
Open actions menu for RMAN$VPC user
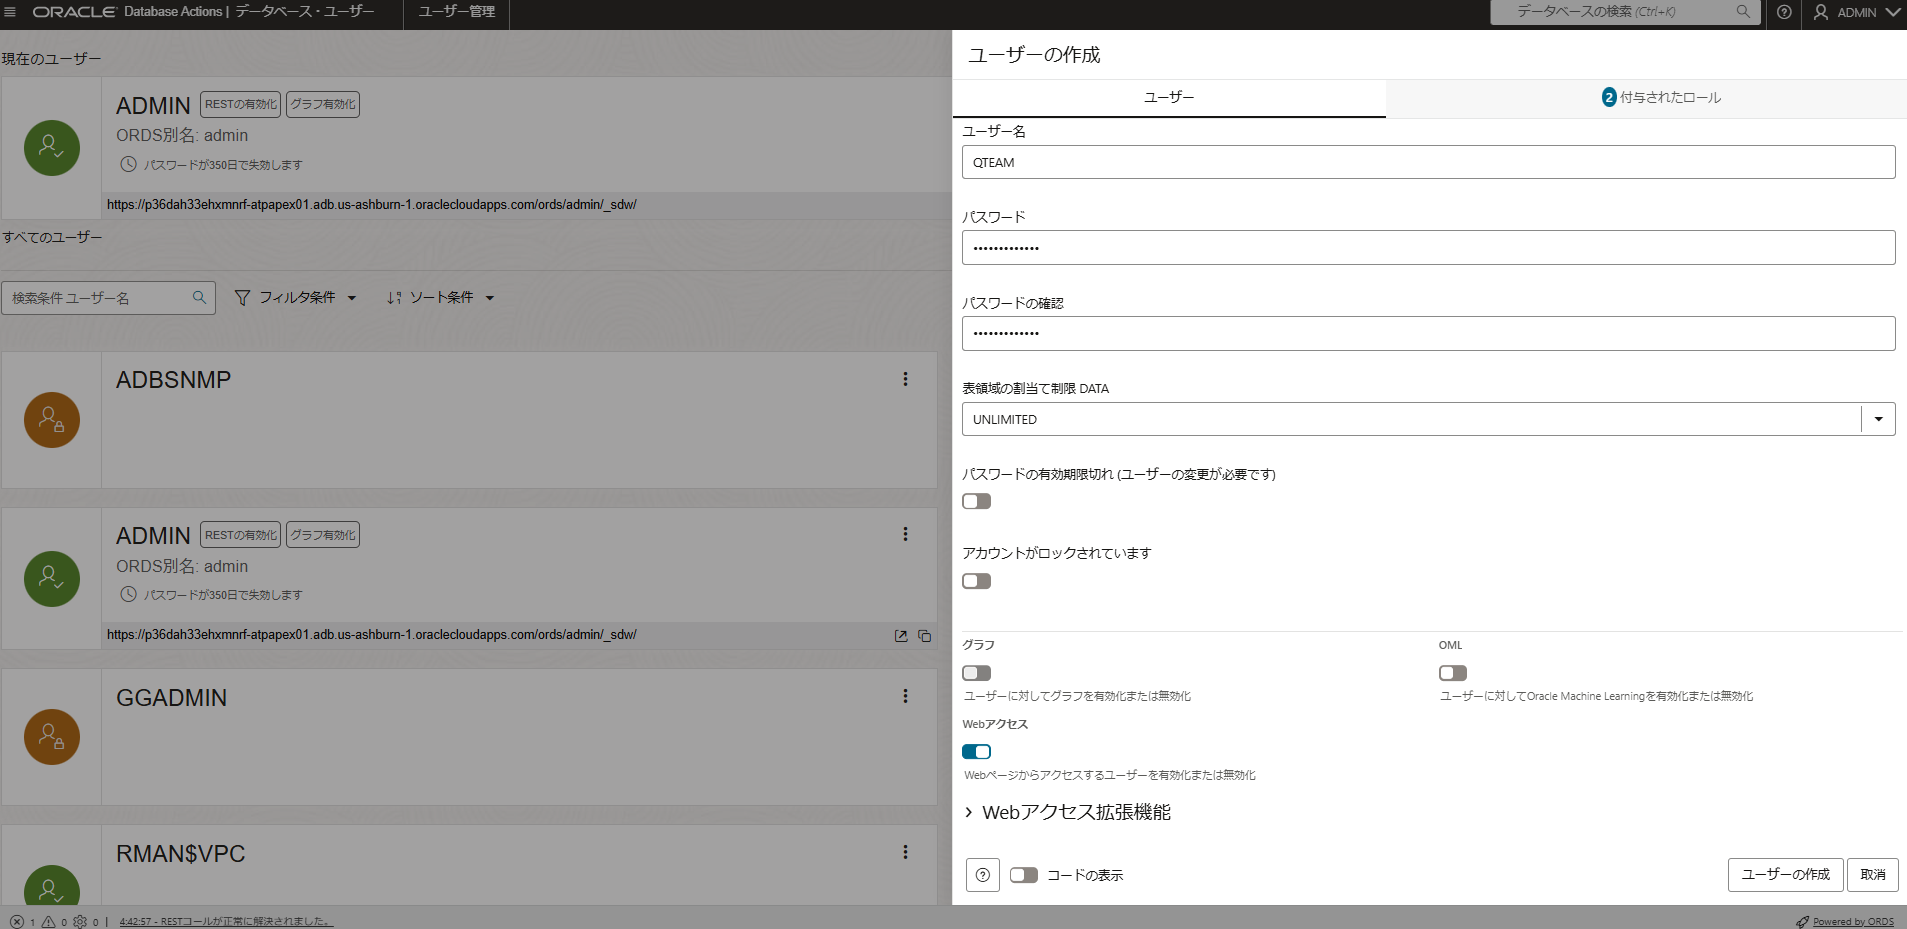(906, 852)
